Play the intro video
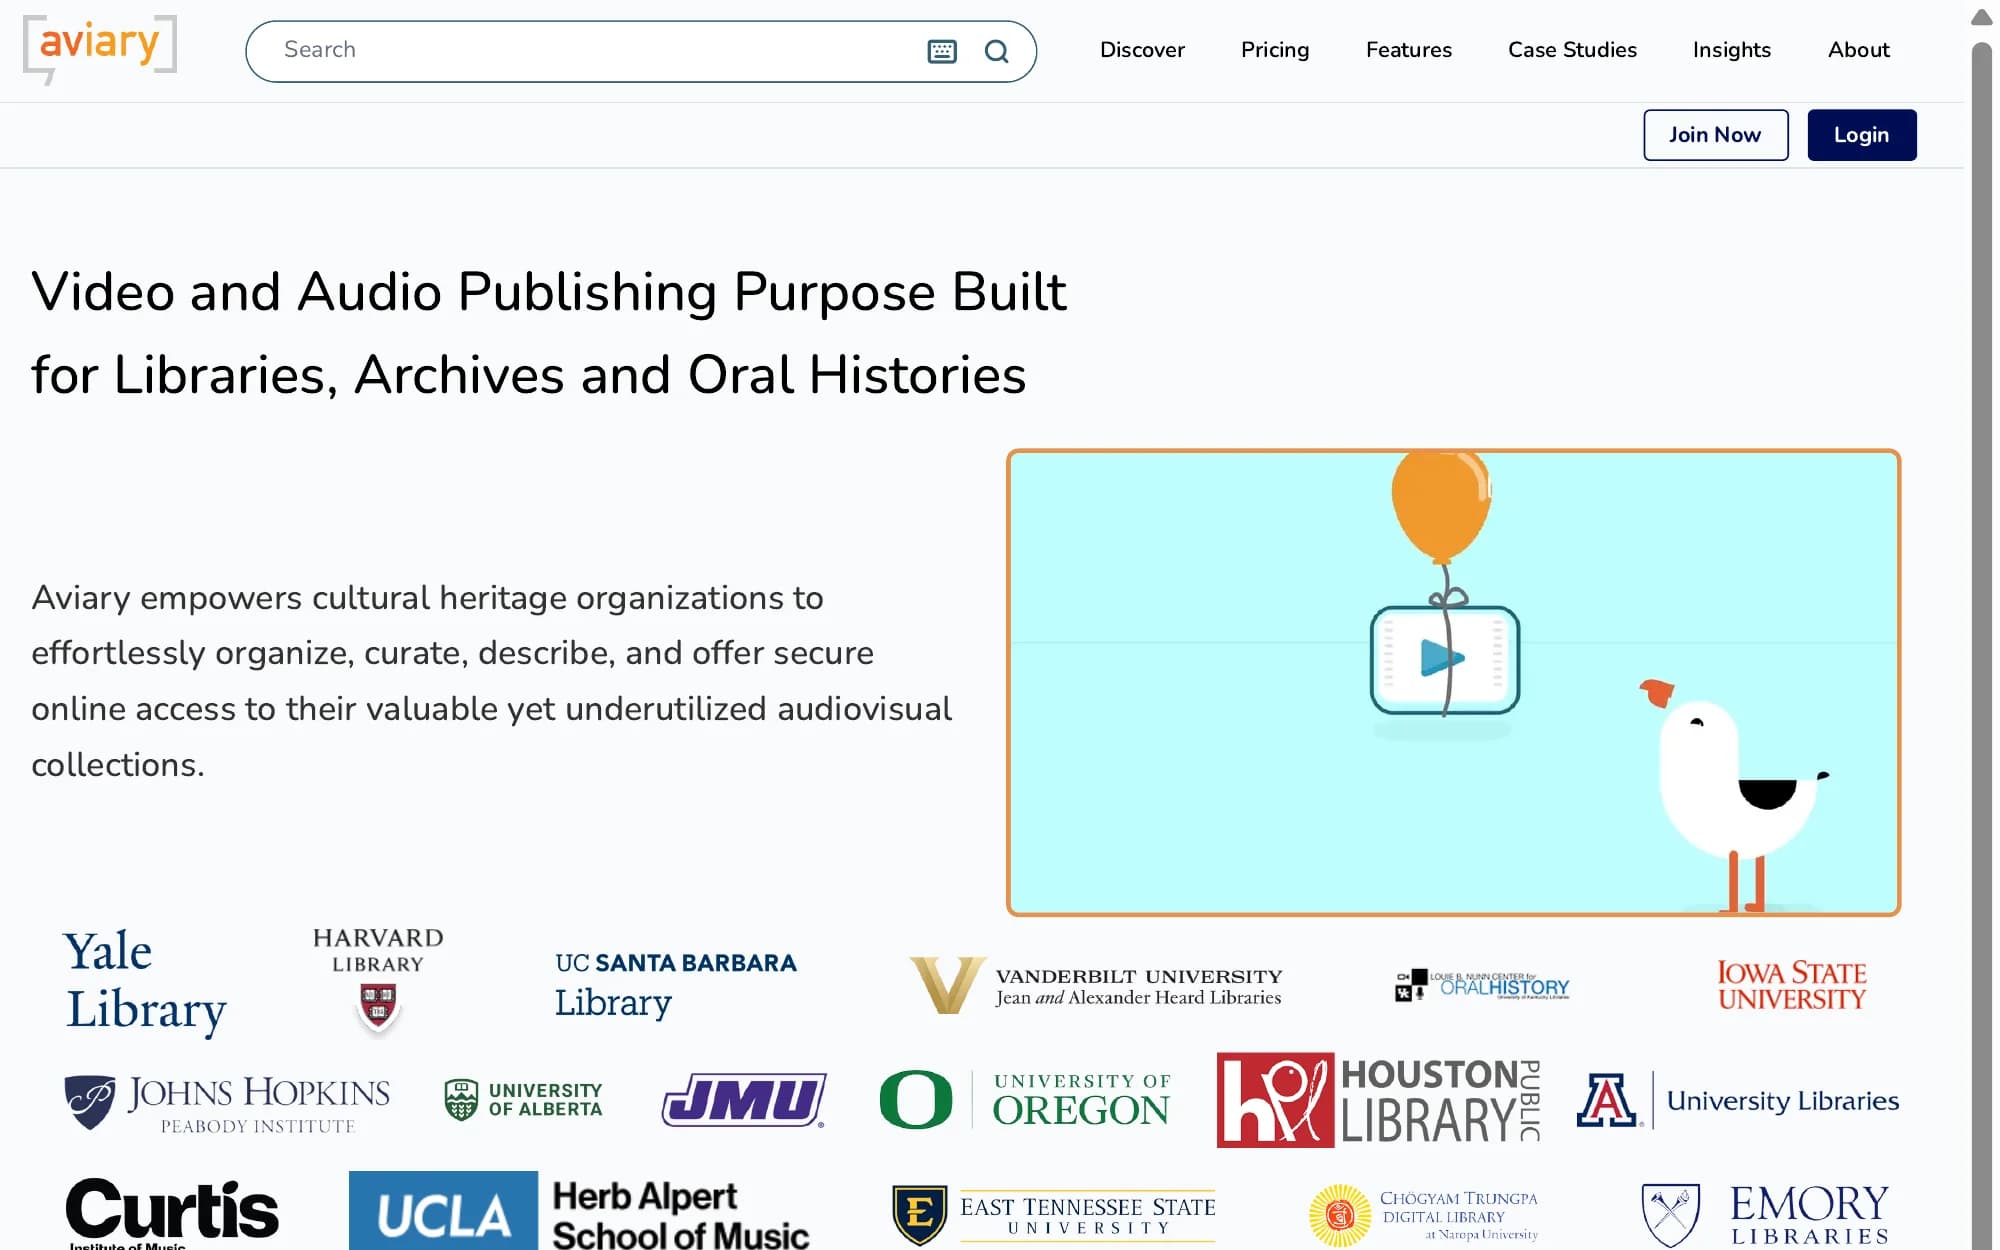Image resolution: width=2000 pixels, height=1250 pixels. coord(1444,658)
